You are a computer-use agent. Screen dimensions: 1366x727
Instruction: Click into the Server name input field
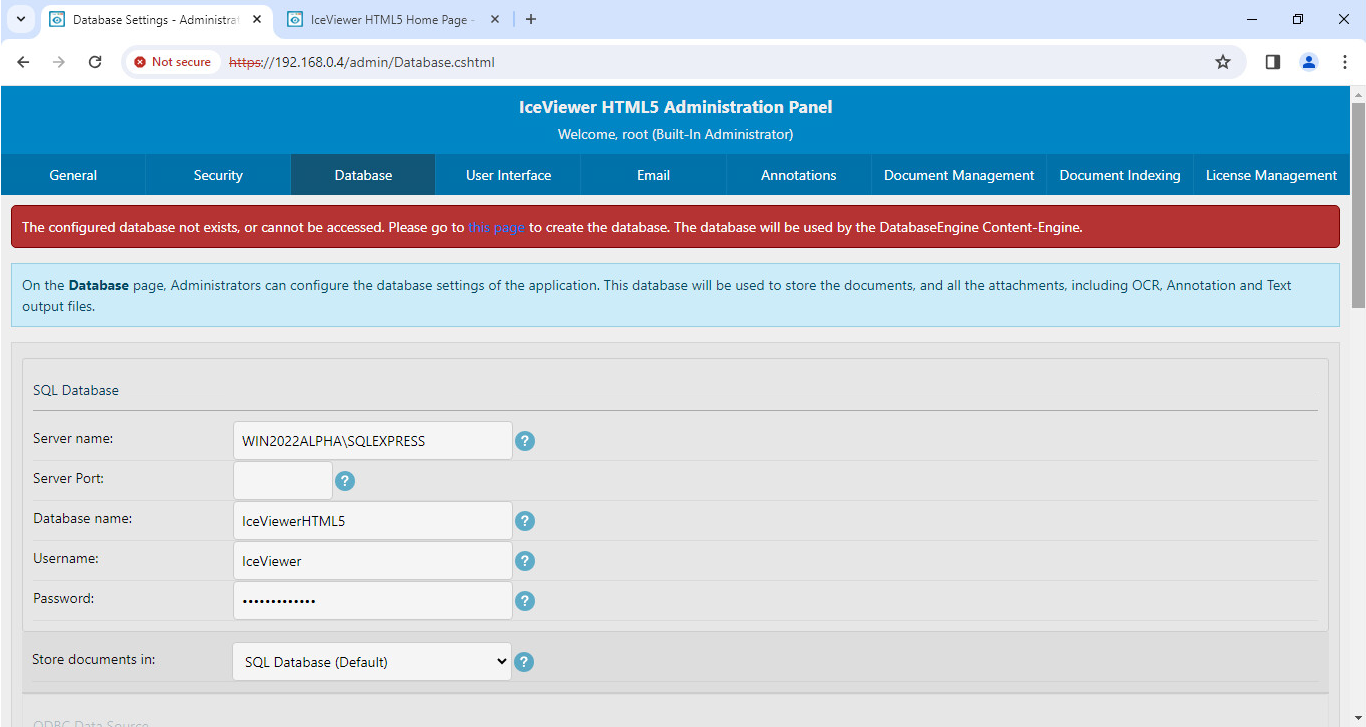pyautogui.click(x=372, y=441)
